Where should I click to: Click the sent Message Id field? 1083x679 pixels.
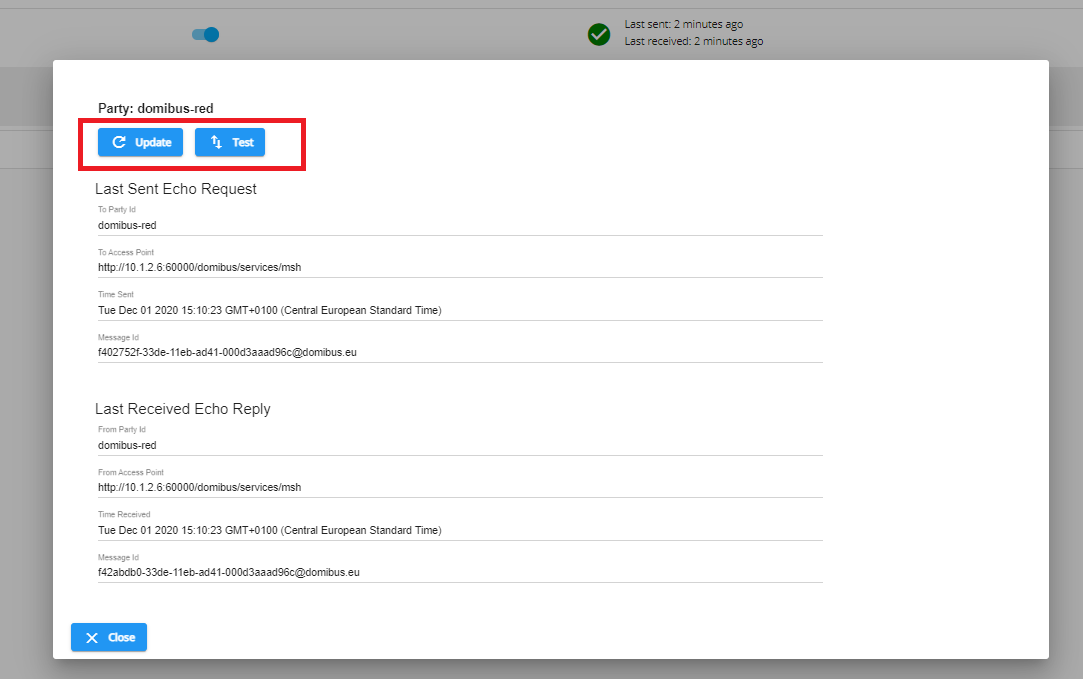pyautogui.click(x=459, y=352)
